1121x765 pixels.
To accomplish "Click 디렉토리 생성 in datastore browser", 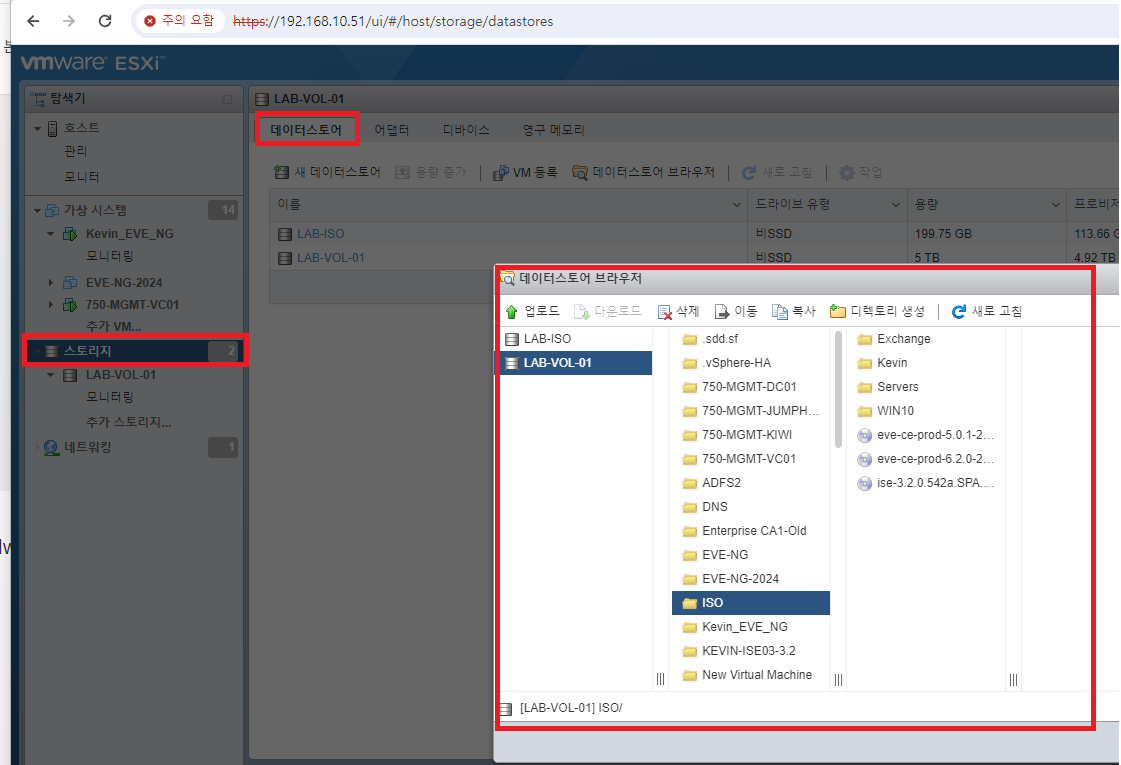I will tap(877, 312).
